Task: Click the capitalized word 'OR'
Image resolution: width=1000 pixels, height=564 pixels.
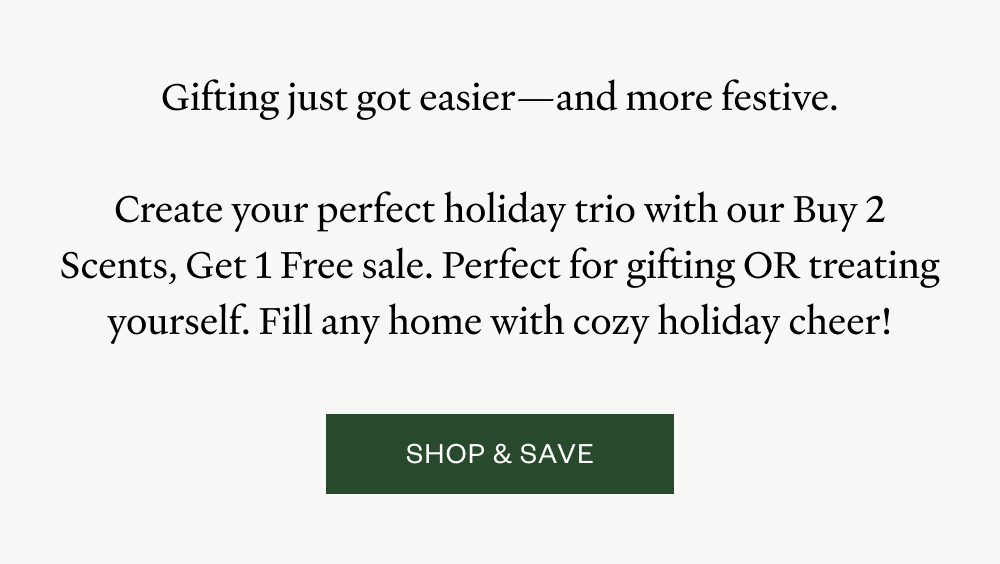Action: click(771, 267)
